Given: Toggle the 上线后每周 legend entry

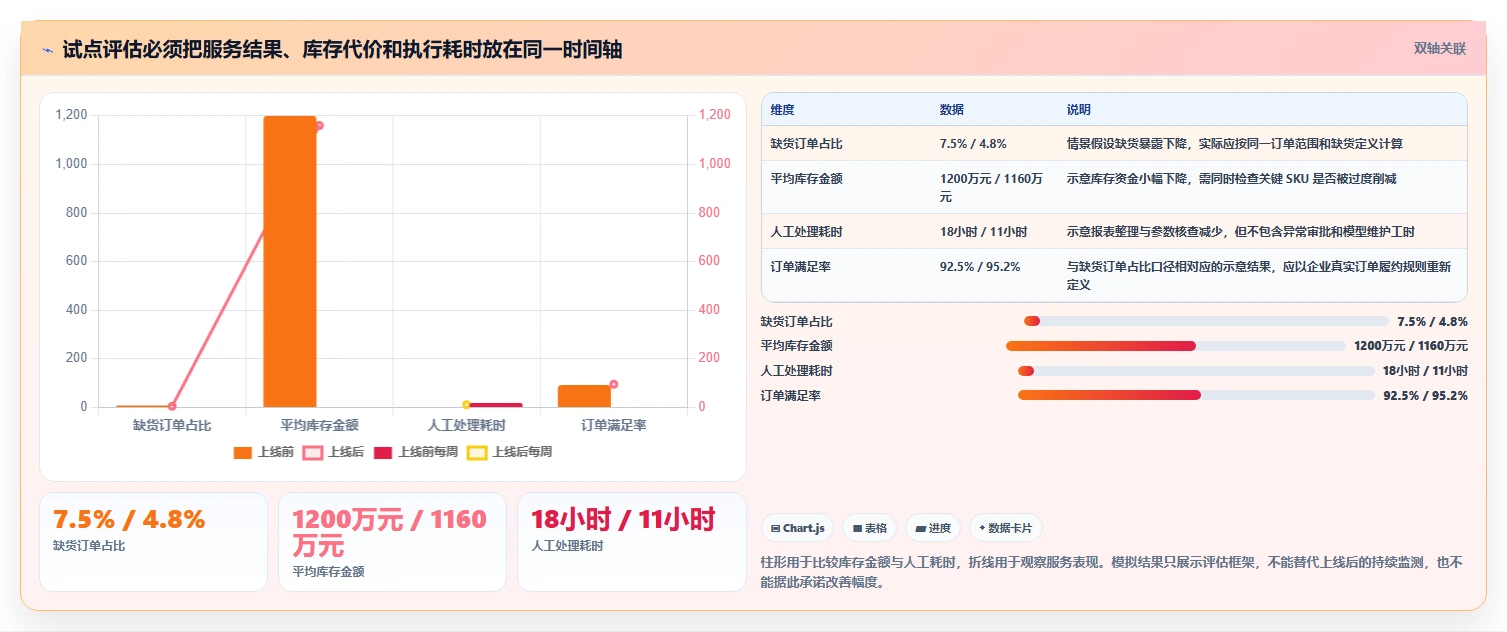Looking at the screenshot, I should 510,452.
